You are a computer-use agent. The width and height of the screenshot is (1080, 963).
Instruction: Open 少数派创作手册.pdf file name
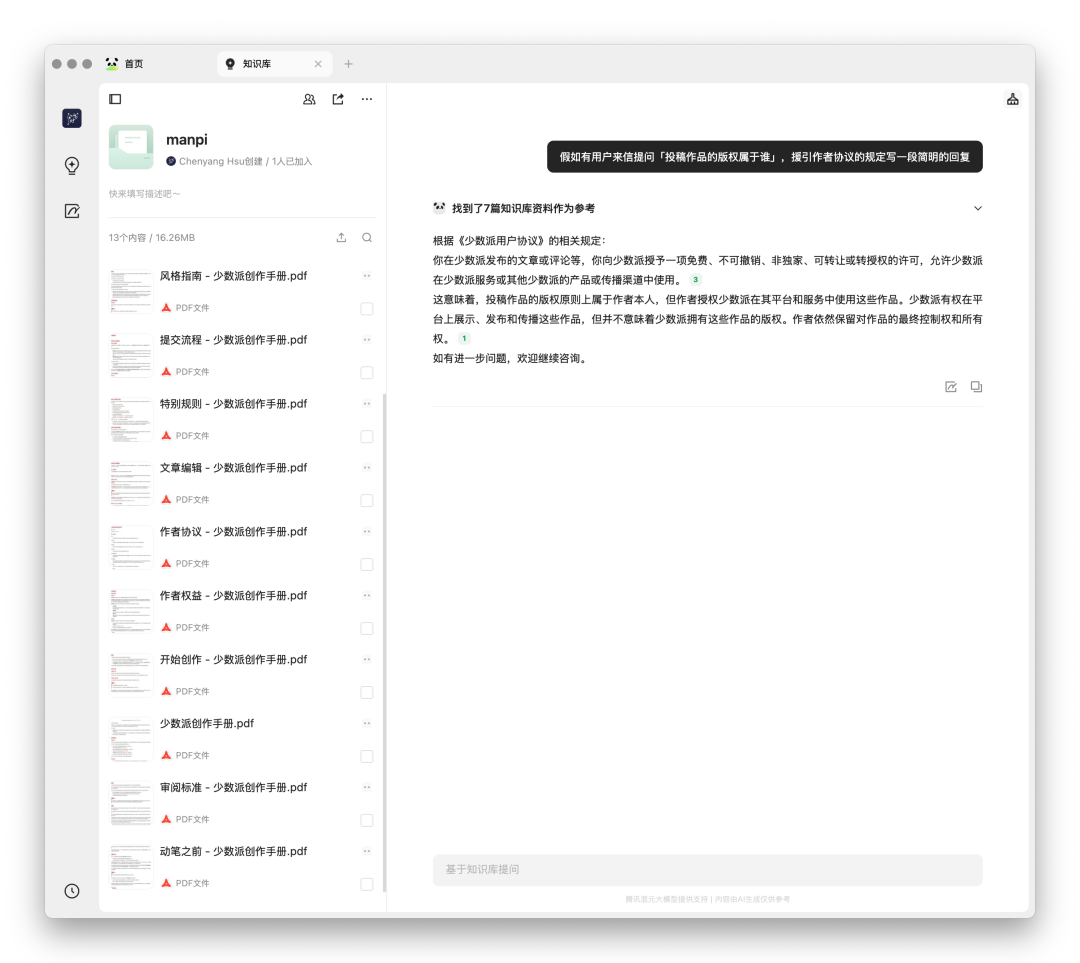click(207, 723)
